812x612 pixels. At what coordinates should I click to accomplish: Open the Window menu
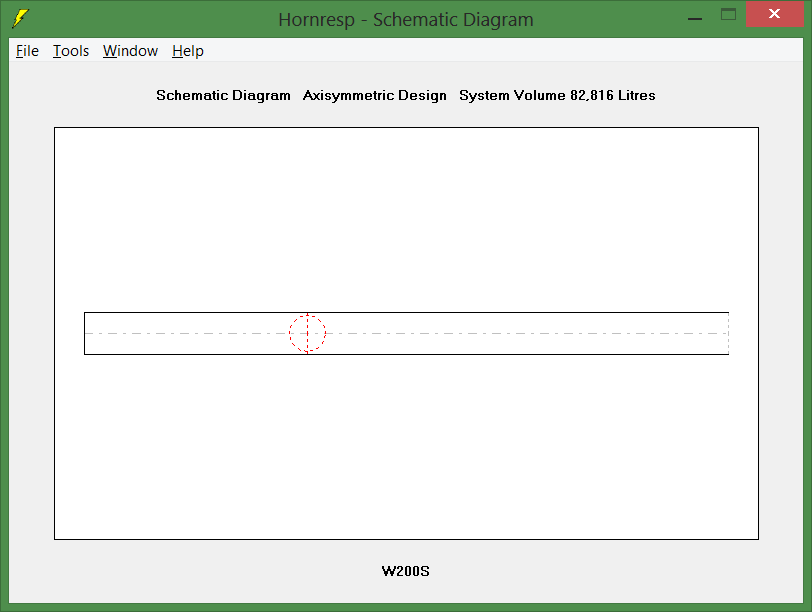[x=130, y=51]
